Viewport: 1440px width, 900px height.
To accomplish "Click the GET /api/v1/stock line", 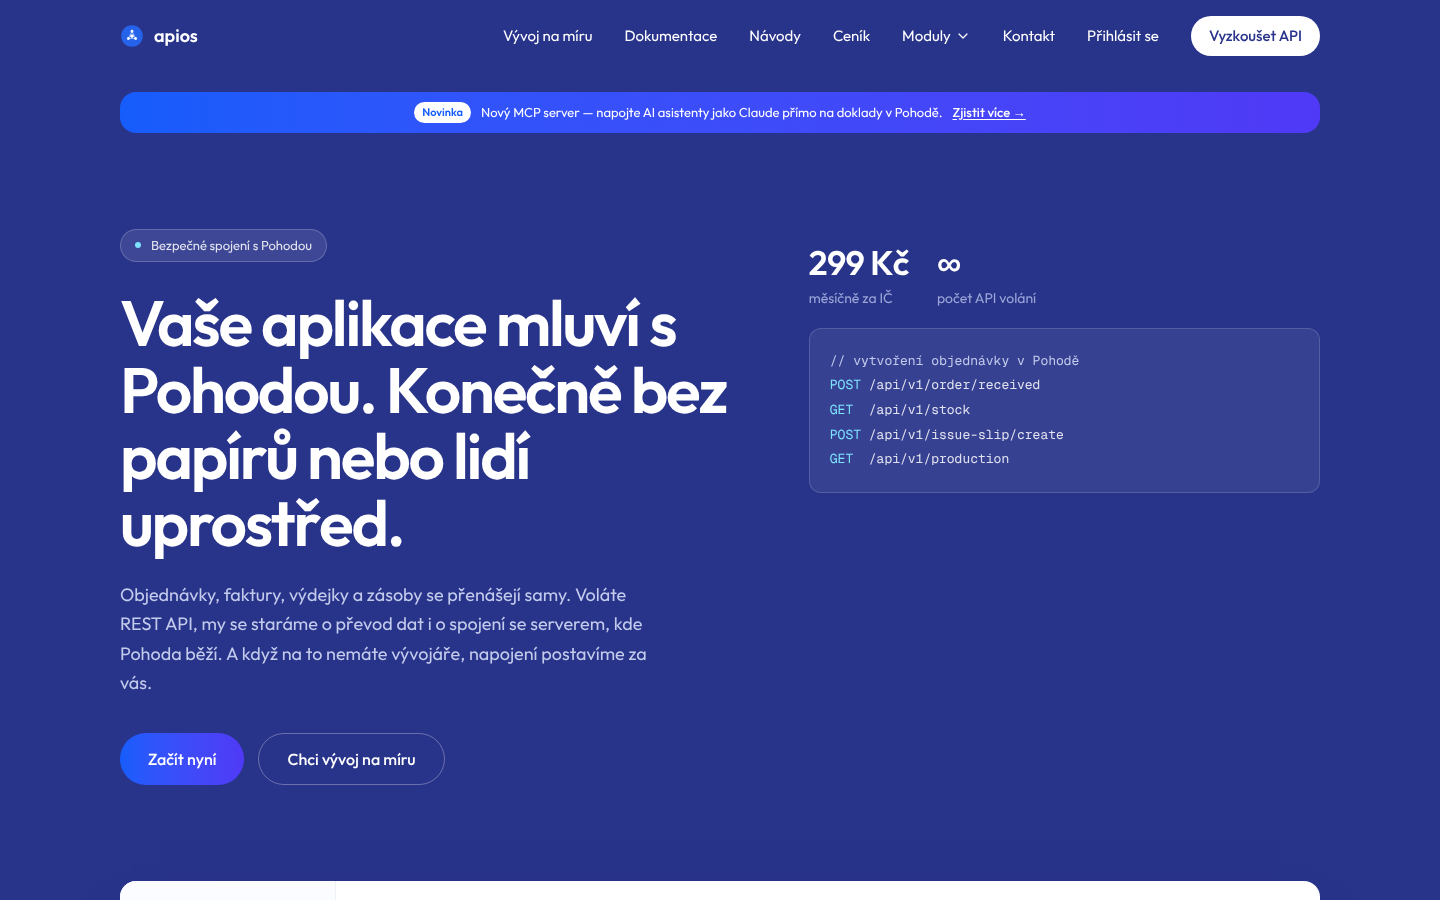I will (900, 410).
